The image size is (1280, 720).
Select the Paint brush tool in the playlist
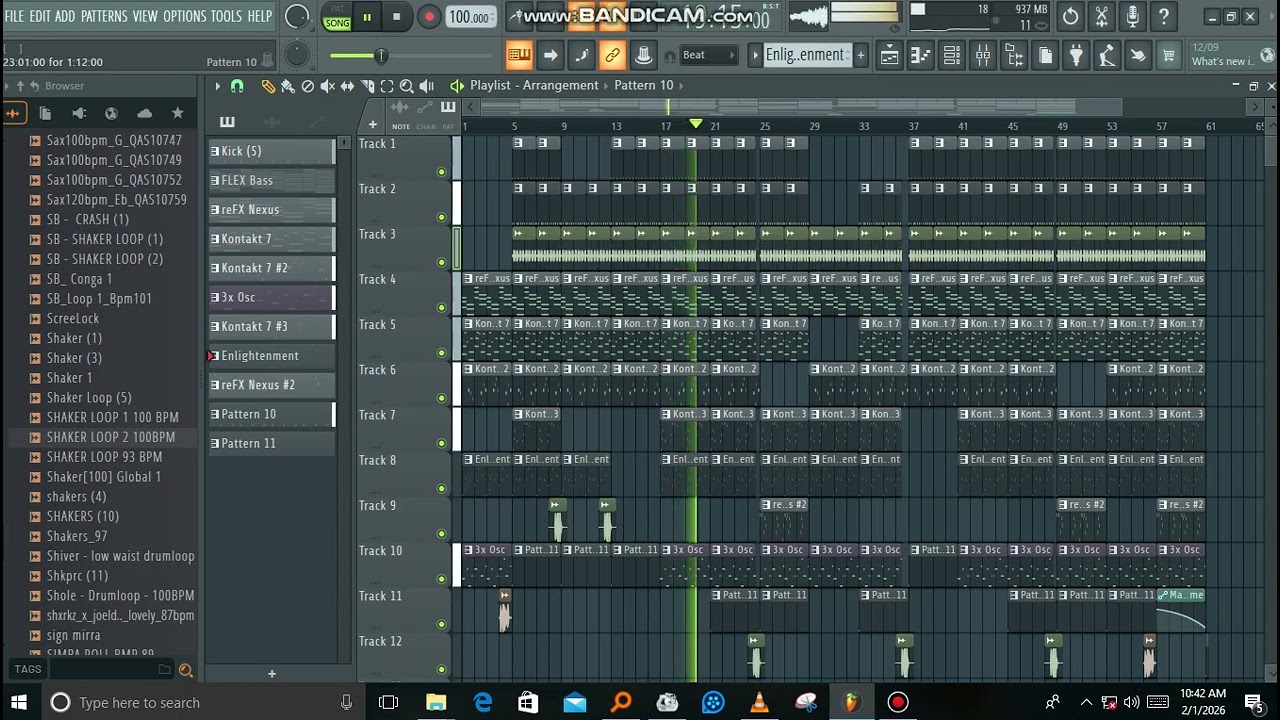(287, 86)
